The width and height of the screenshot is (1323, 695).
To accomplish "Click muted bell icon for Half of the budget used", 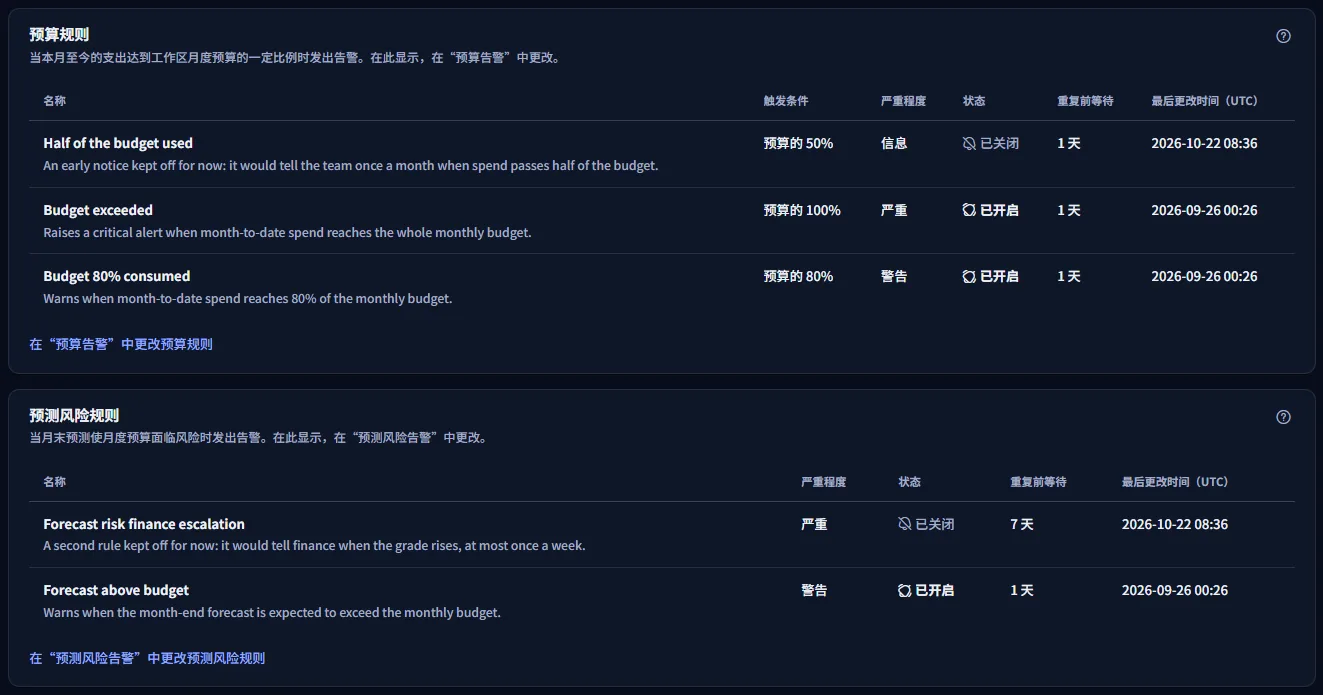I will click(x=969, y=143).
